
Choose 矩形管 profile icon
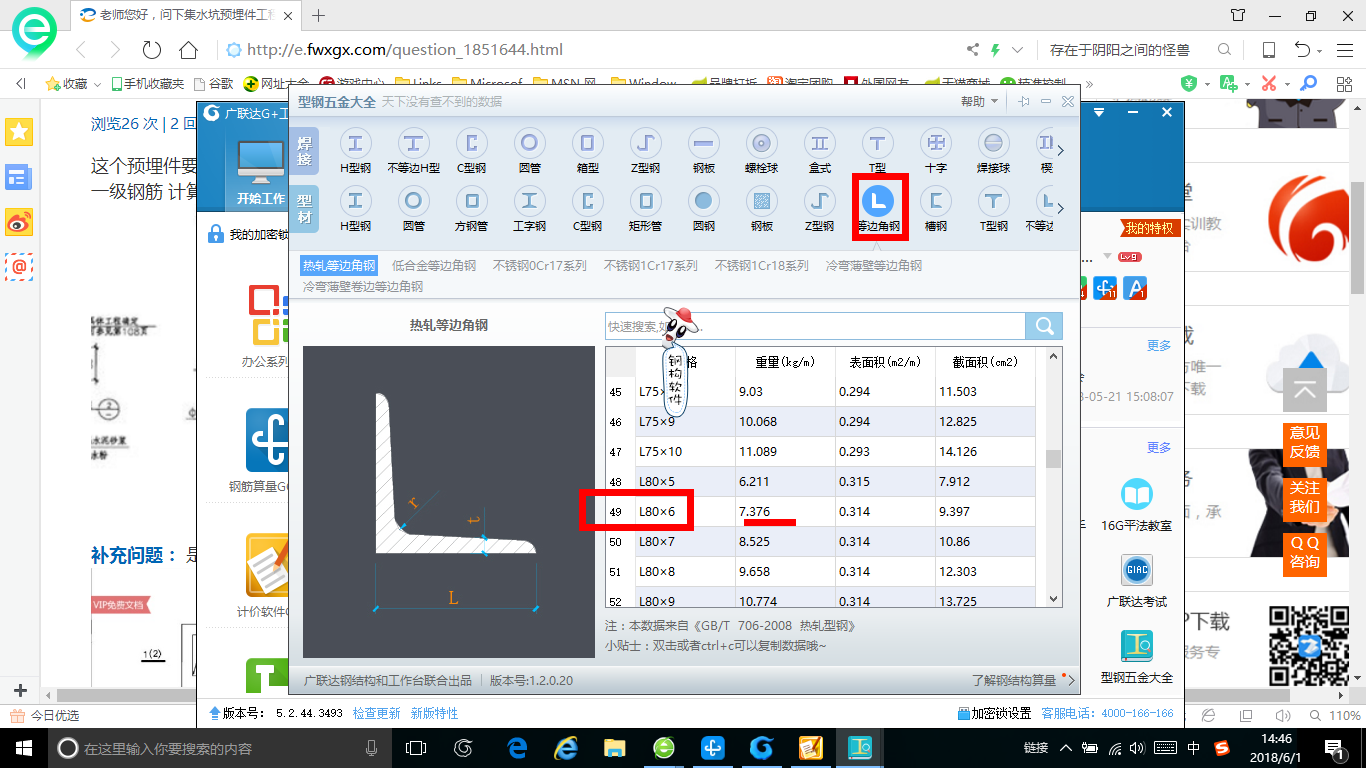pos(645,209)
